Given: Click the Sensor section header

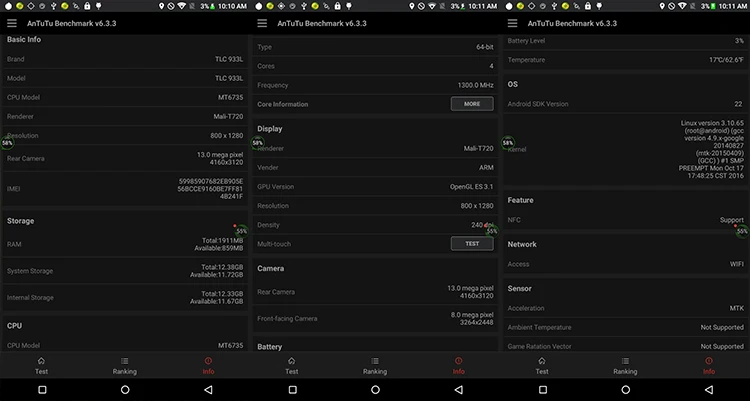Looking at the screenshot, I should [519, 289].
